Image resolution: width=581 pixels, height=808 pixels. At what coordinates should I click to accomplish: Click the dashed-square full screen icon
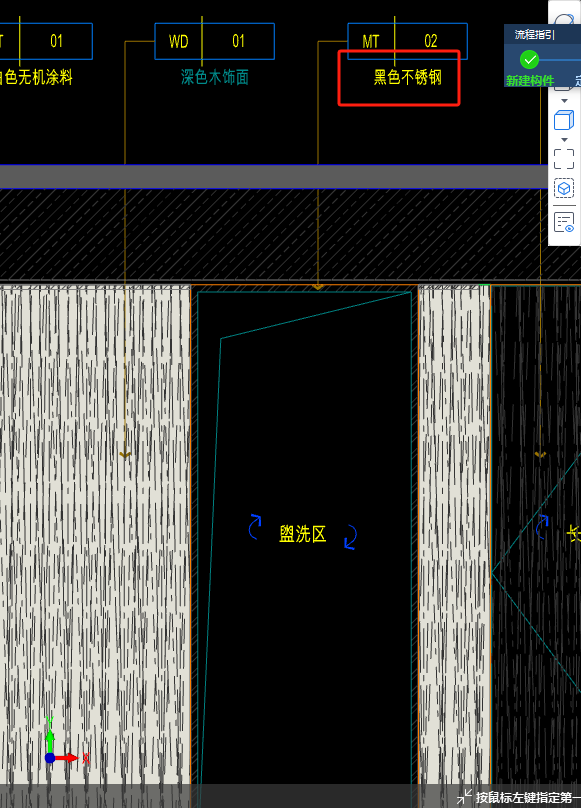click(x=563, y=159)
